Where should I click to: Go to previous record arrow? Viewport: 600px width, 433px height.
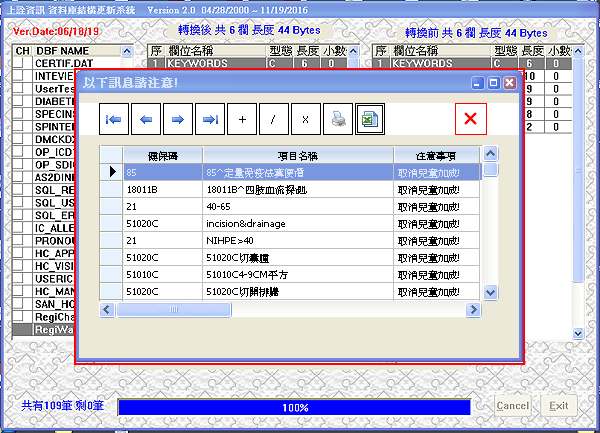click(x=146, y=119)
